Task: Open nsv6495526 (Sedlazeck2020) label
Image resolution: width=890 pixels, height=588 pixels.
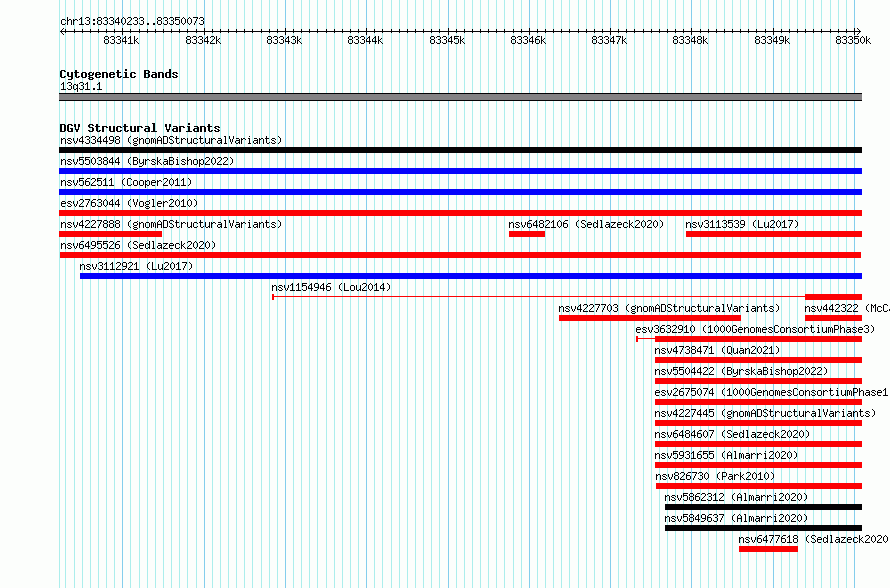Action: point(138,245)
